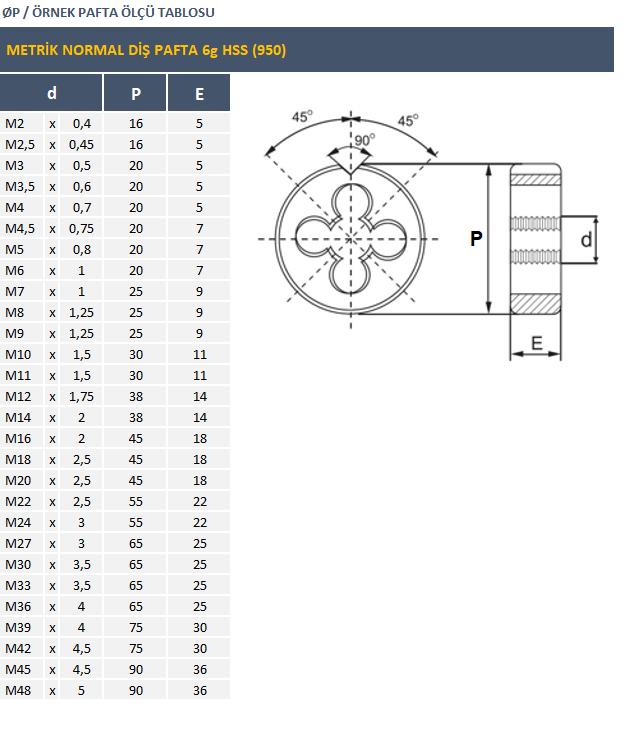Select the 'd' column header
Viewport: 624px width, 731px height.
pyautogui.click(x=51, y=93)
